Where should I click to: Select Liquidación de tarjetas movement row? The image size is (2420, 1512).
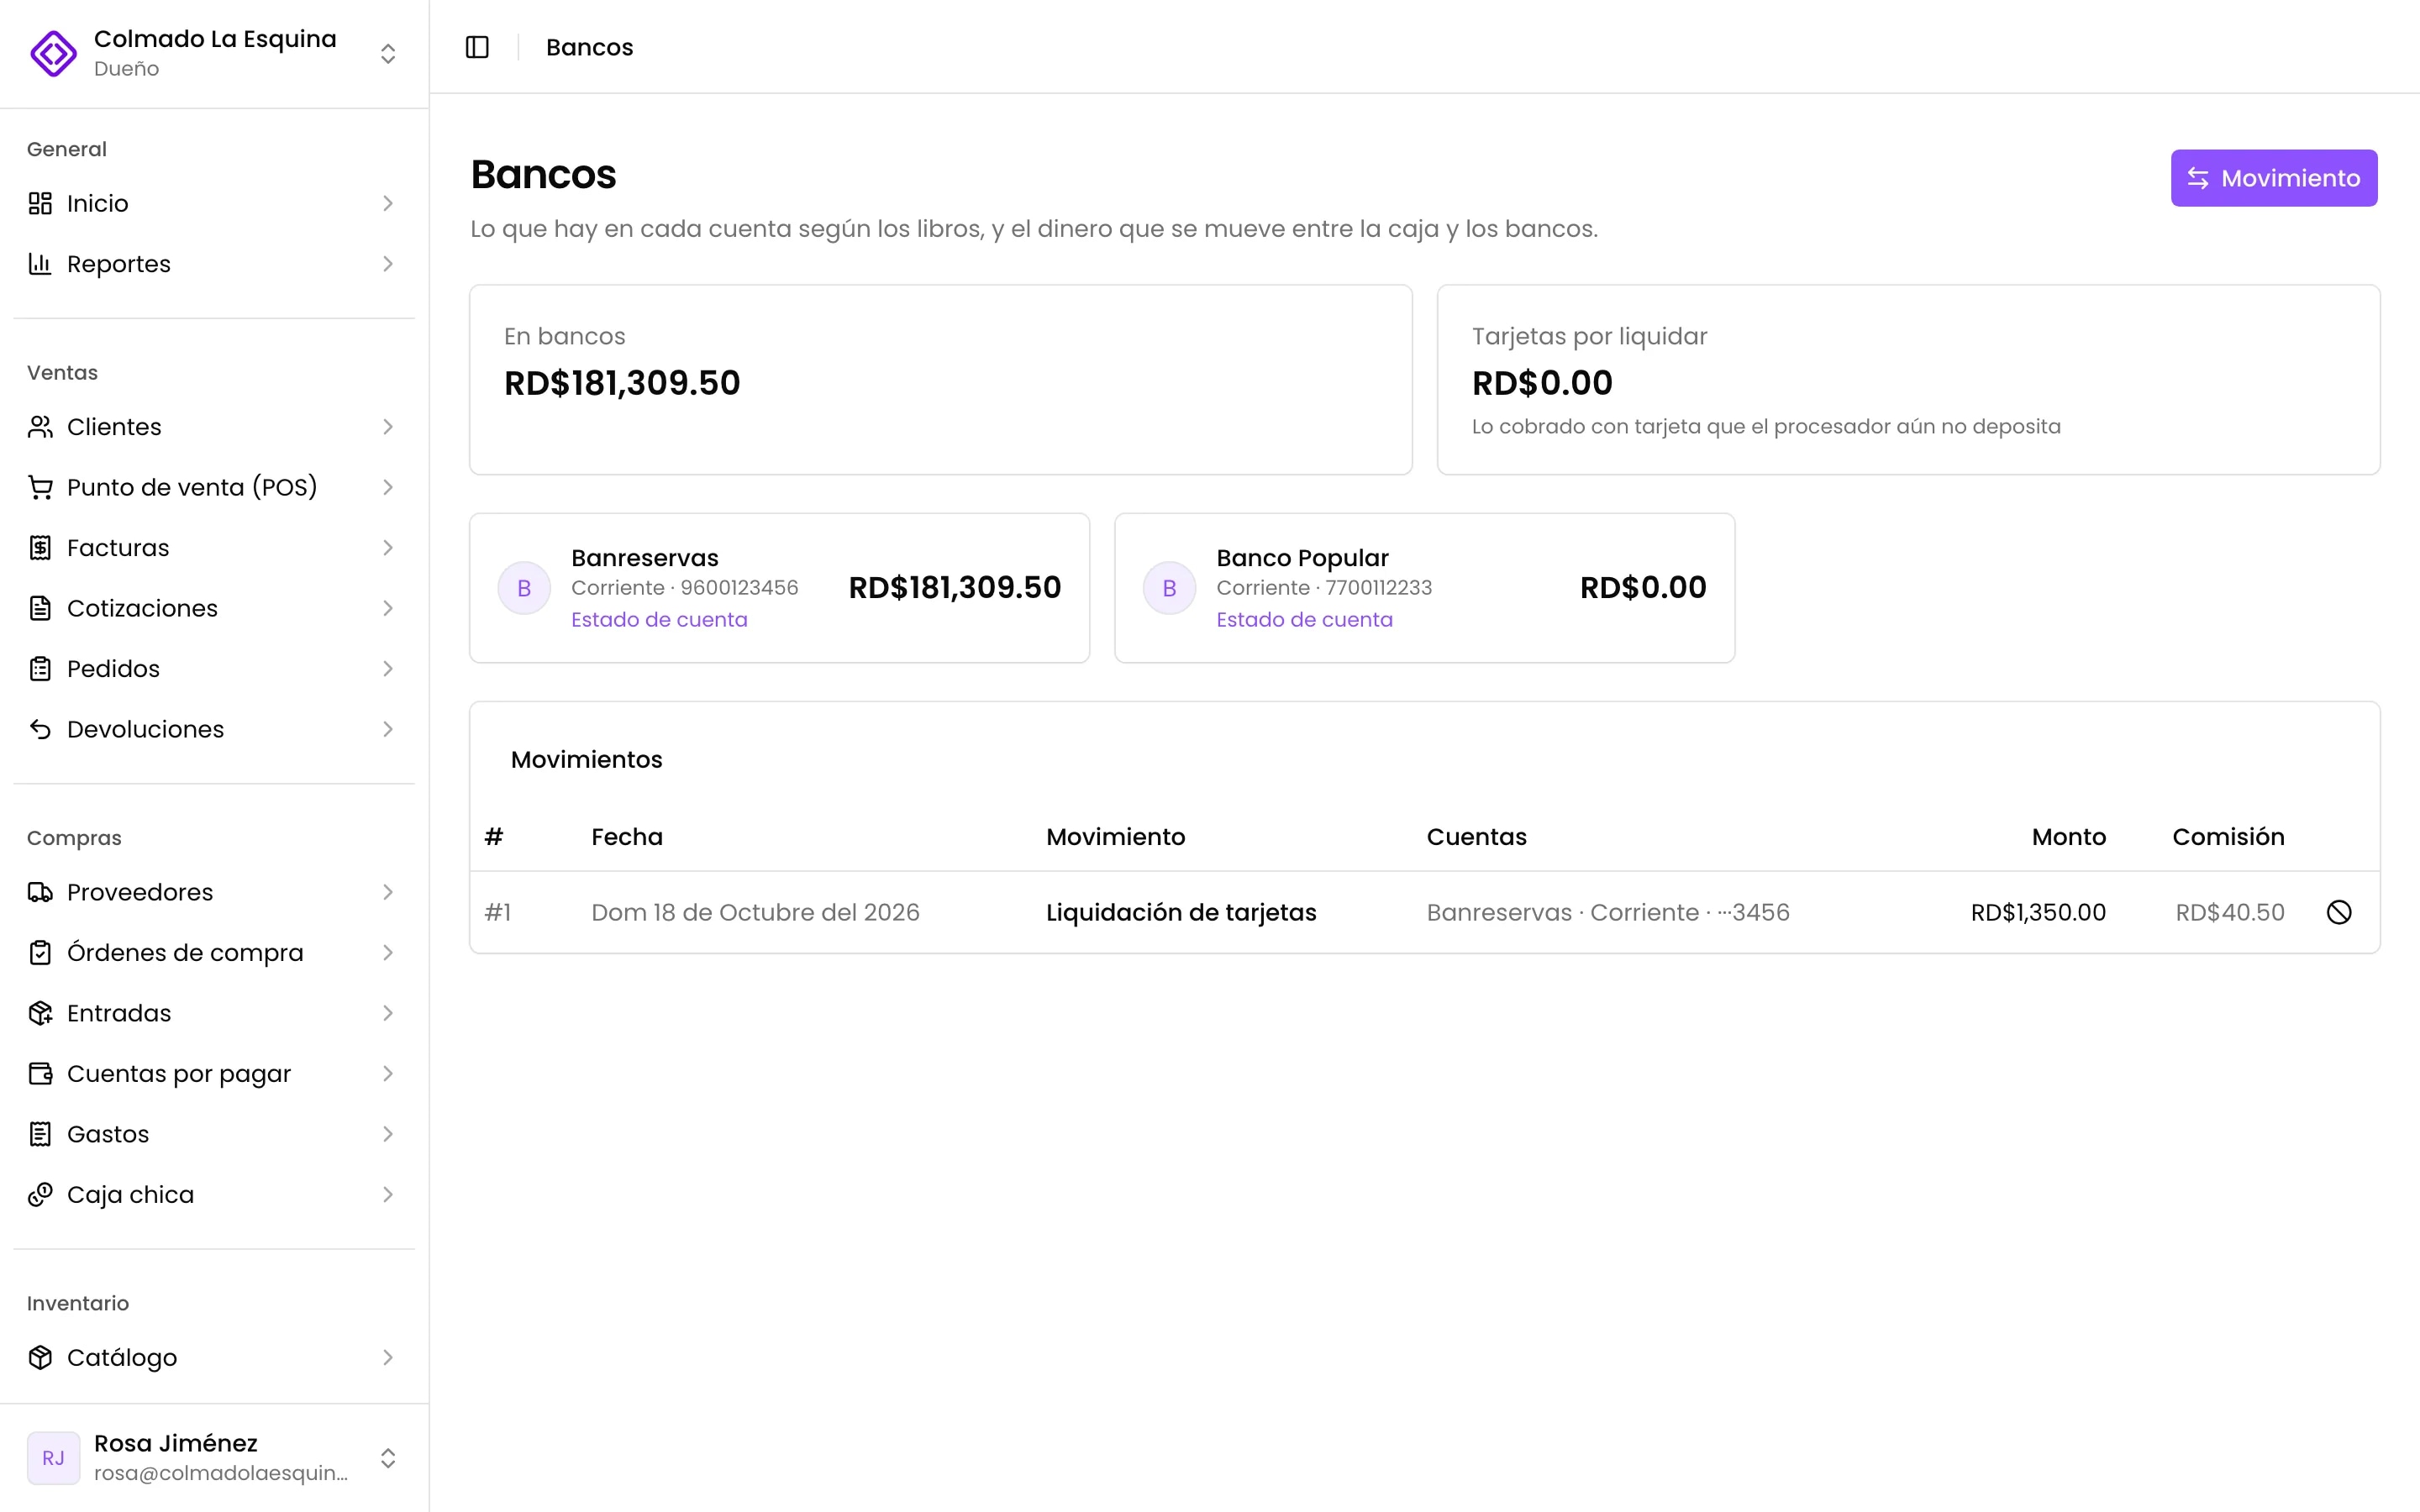tap(1424, 912)
